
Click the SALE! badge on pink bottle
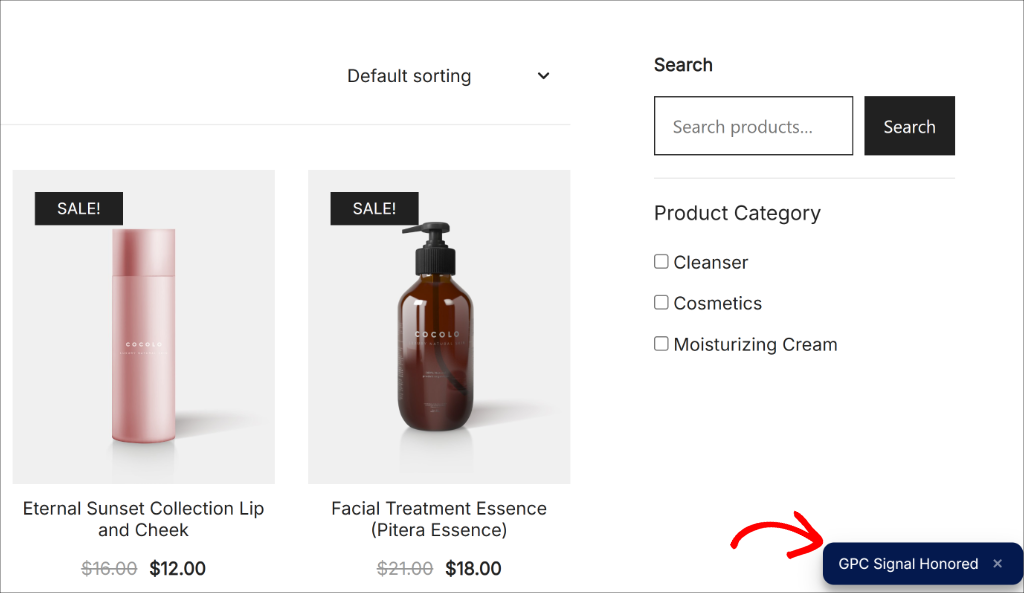pos(79,208)
